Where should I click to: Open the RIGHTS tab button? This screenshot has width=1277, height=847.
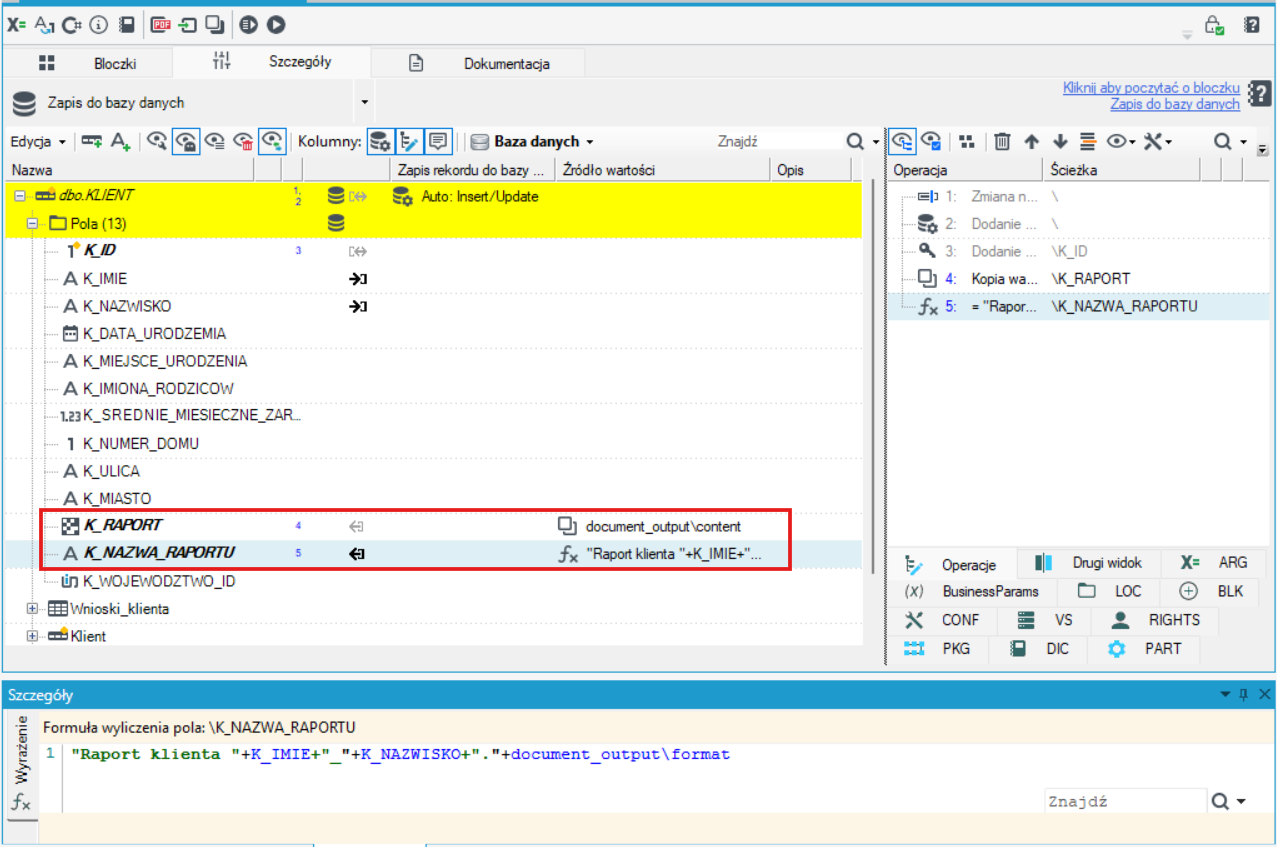pos(1156,620)
